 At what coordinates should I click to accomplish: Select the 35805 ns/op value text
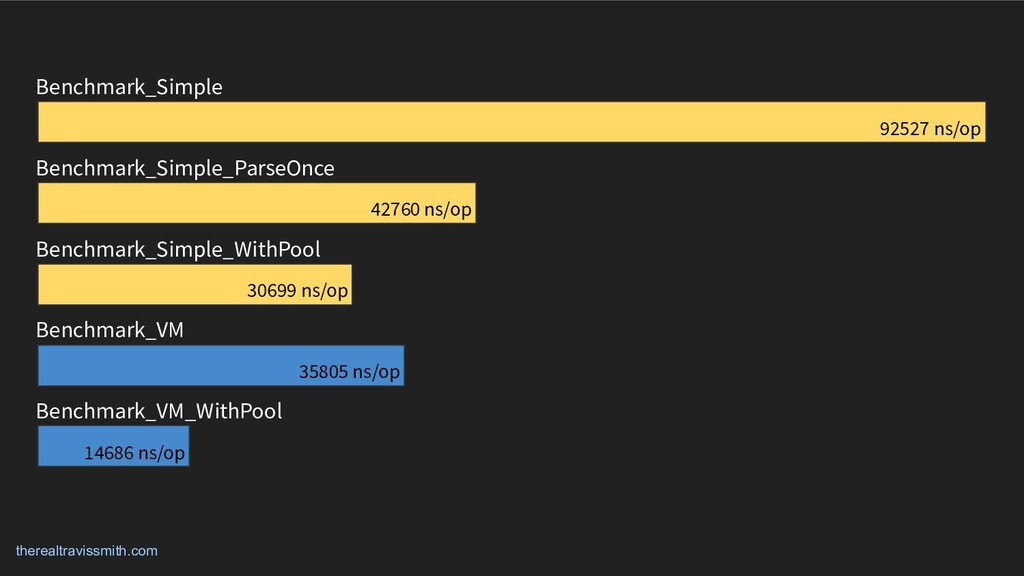click(x=349, y=372)
